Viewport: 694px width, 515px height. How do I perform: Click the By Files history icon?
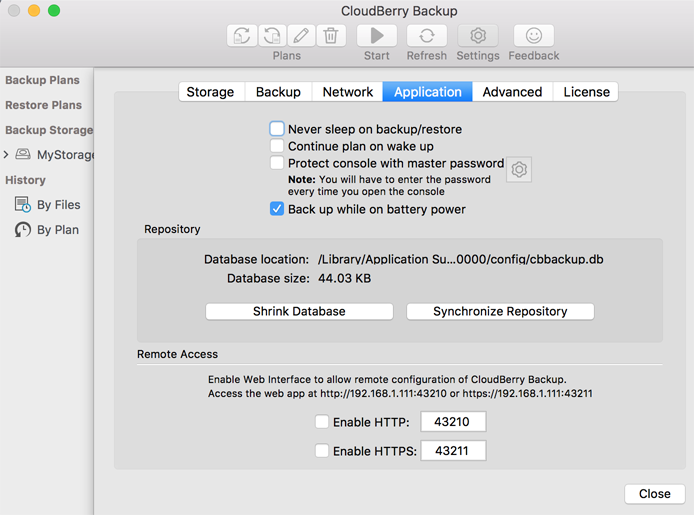click(x=23, y=204)
